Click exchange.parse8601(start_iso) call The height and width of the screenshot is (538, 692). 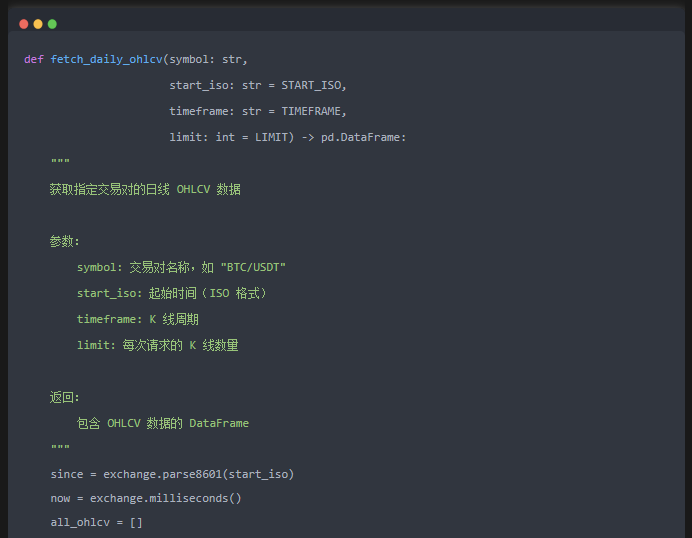point(199,474)
